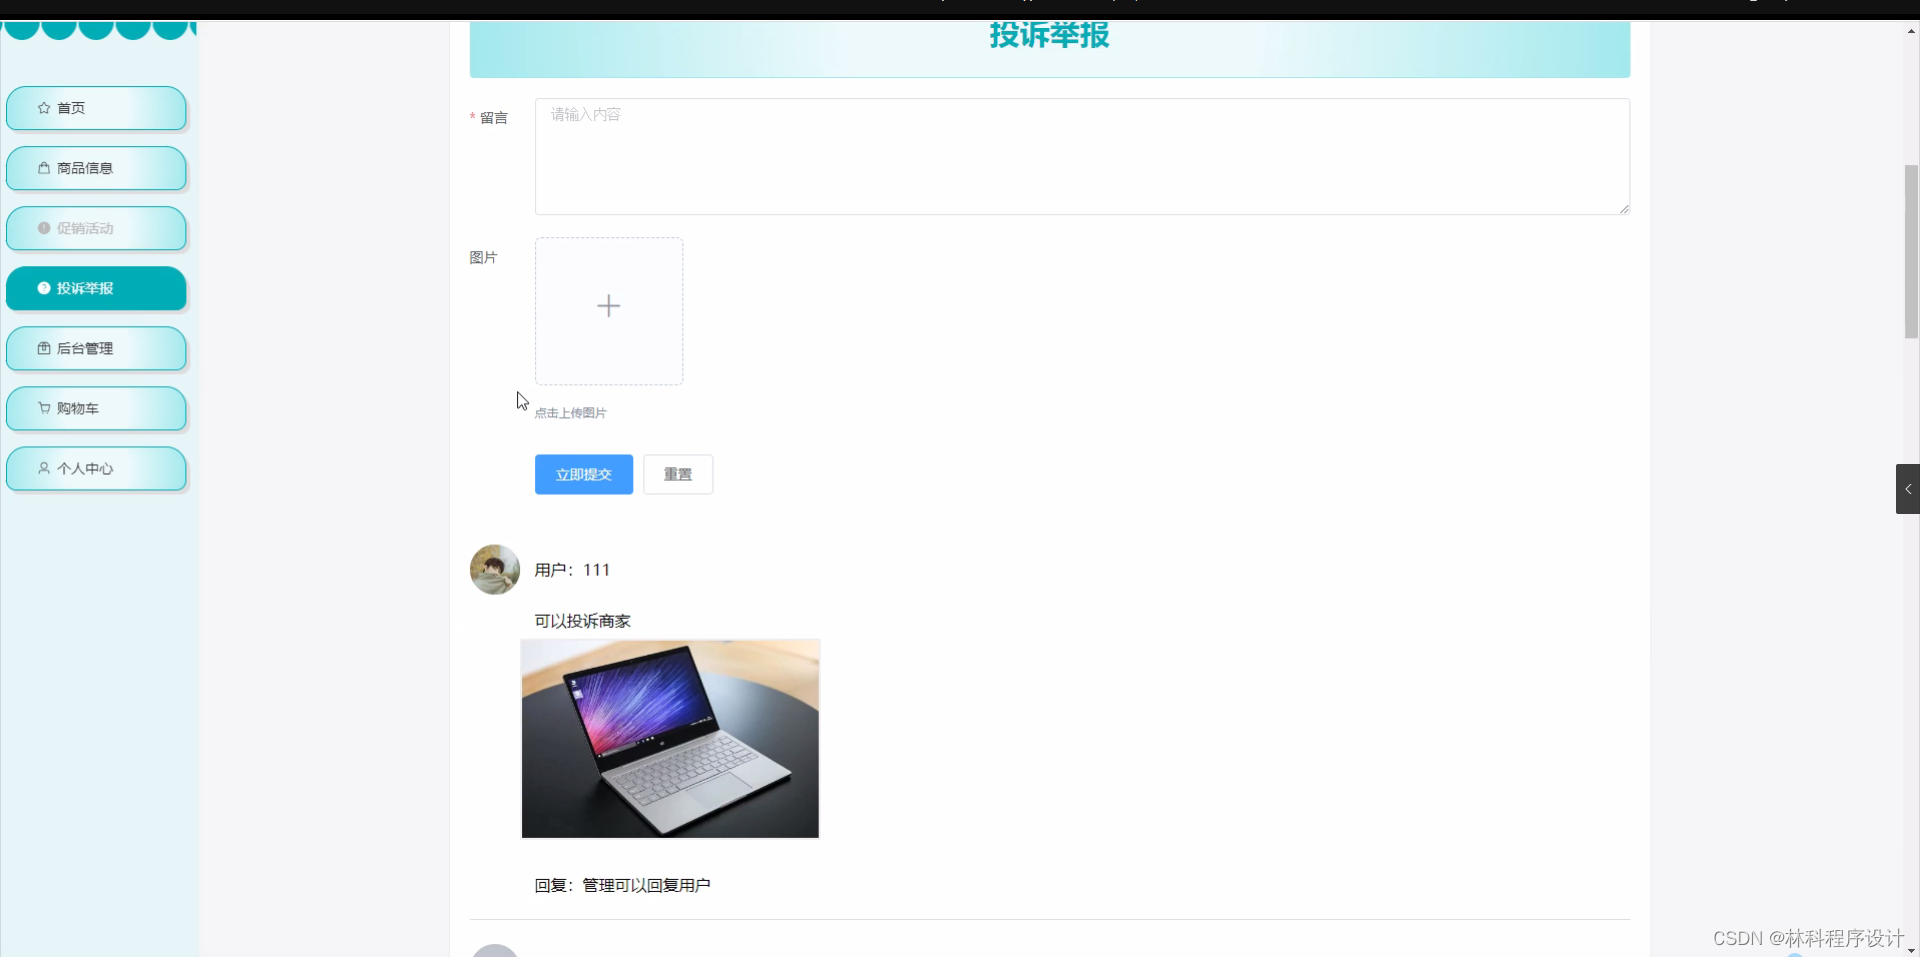Open the 商品信息 menu item
The width and height of the screenshot is (1920, 957).
[96, 168]
